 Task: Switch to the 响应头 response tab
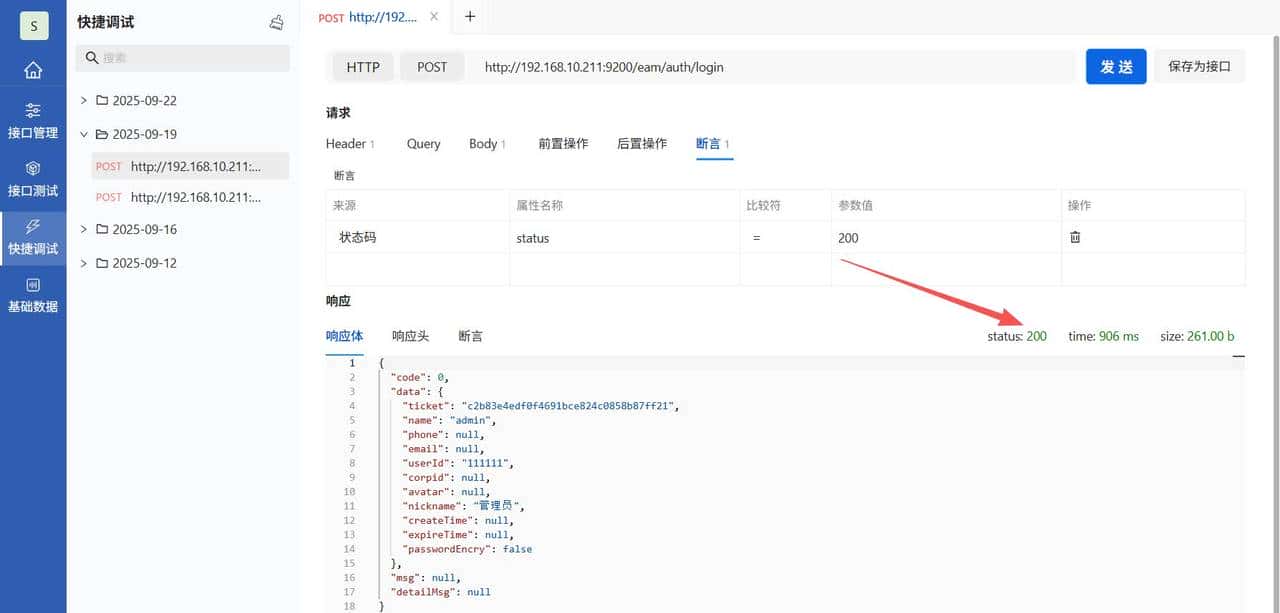coord(410,335)
